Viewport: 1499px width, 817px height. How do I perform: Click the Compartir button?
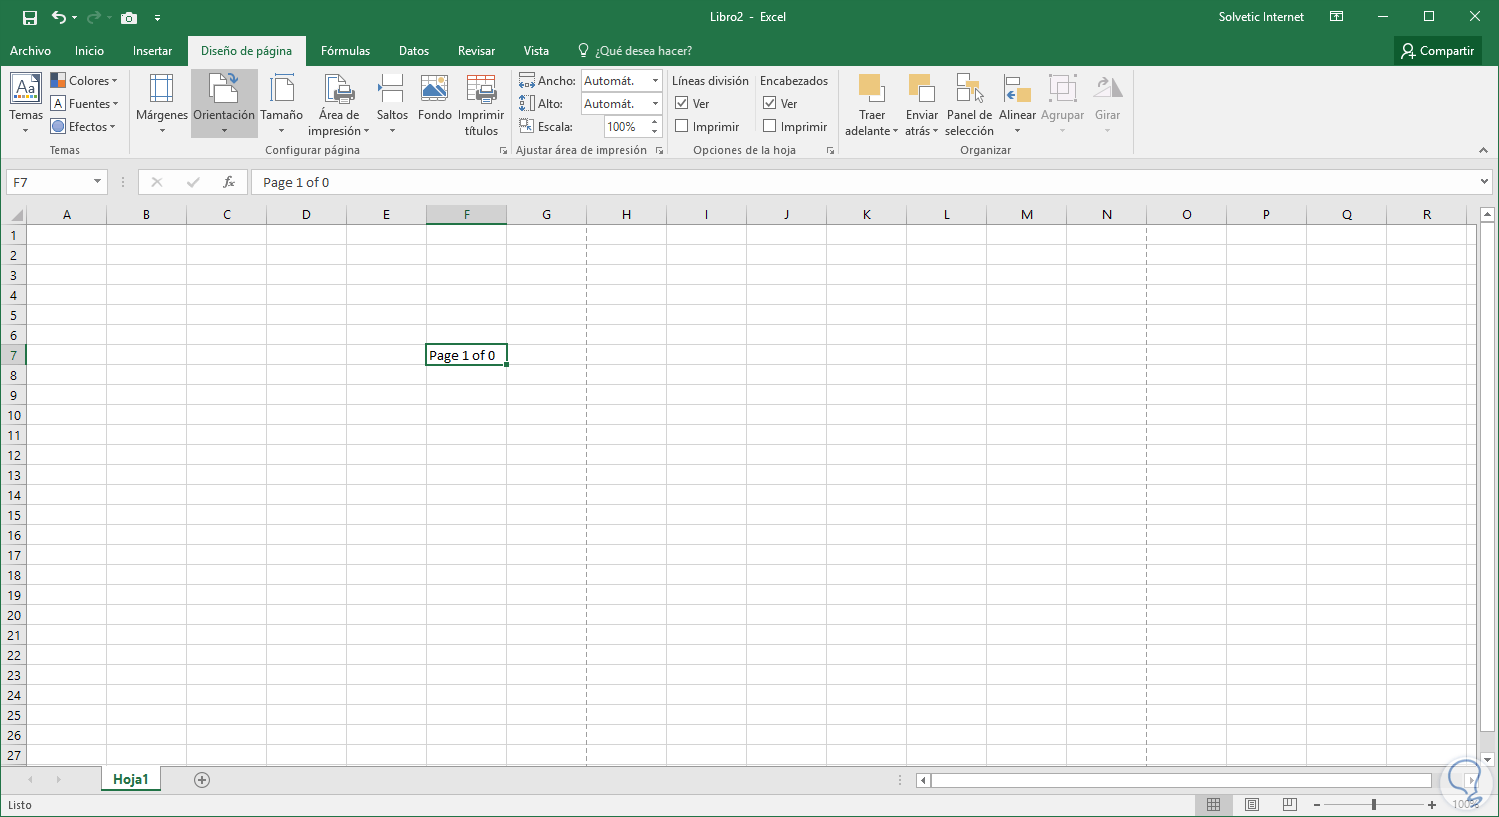click(1438, 51)
